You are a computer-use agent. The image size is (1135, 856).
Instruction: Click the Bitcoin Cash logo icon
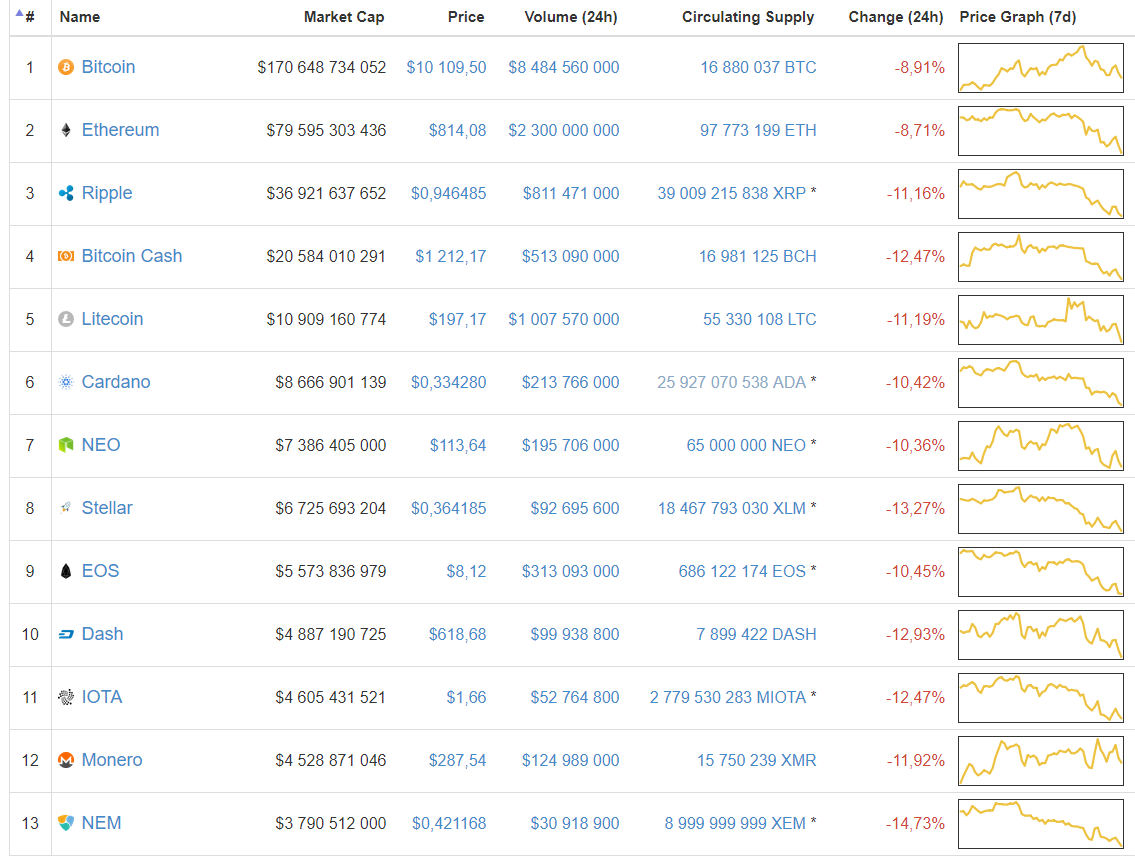66,256
